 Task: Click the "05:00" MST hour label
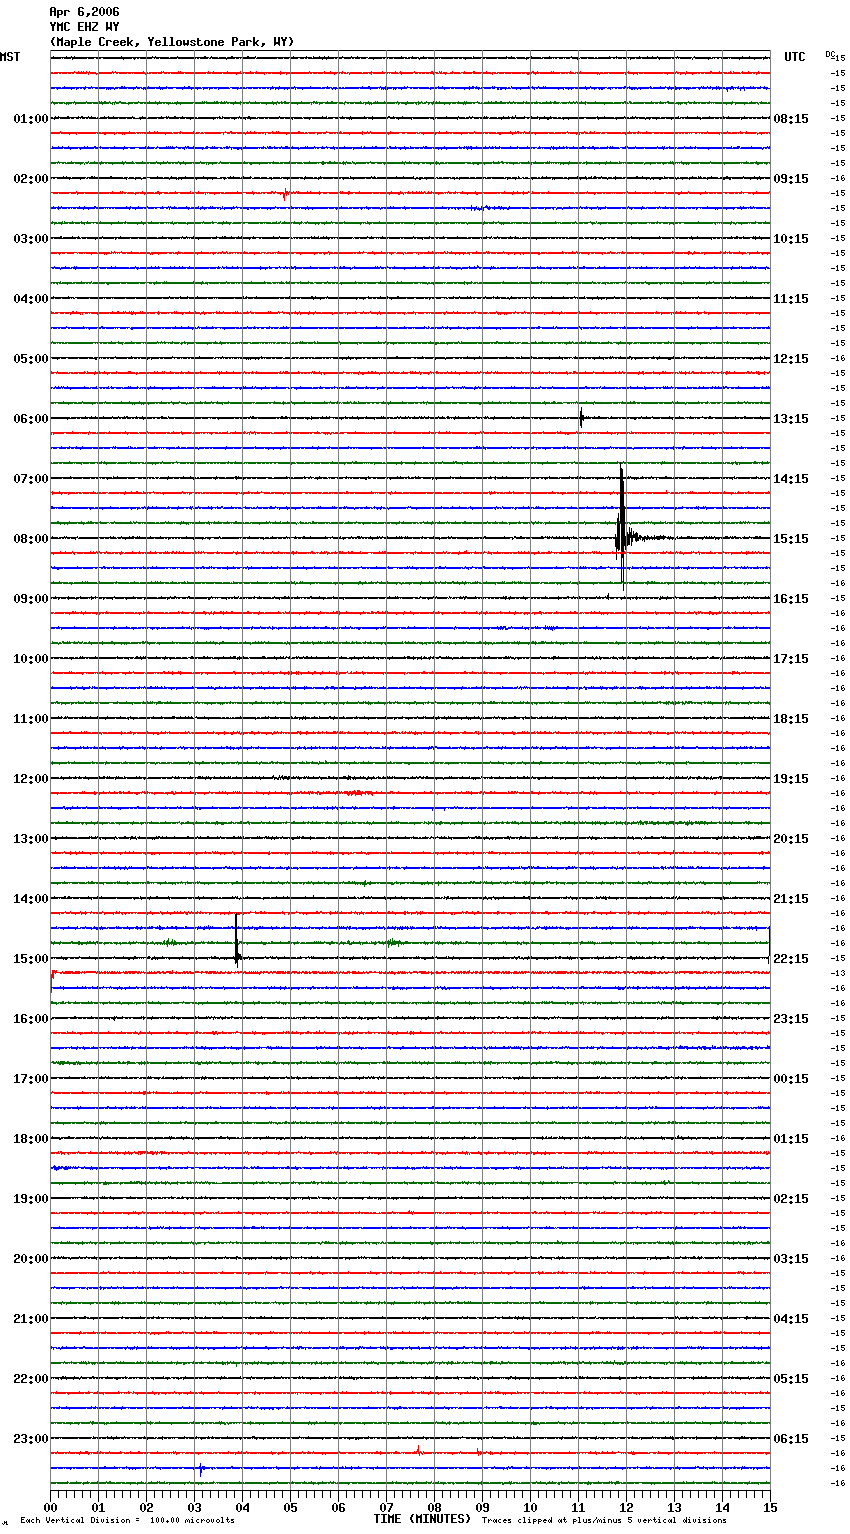click(x=31, y=359)
